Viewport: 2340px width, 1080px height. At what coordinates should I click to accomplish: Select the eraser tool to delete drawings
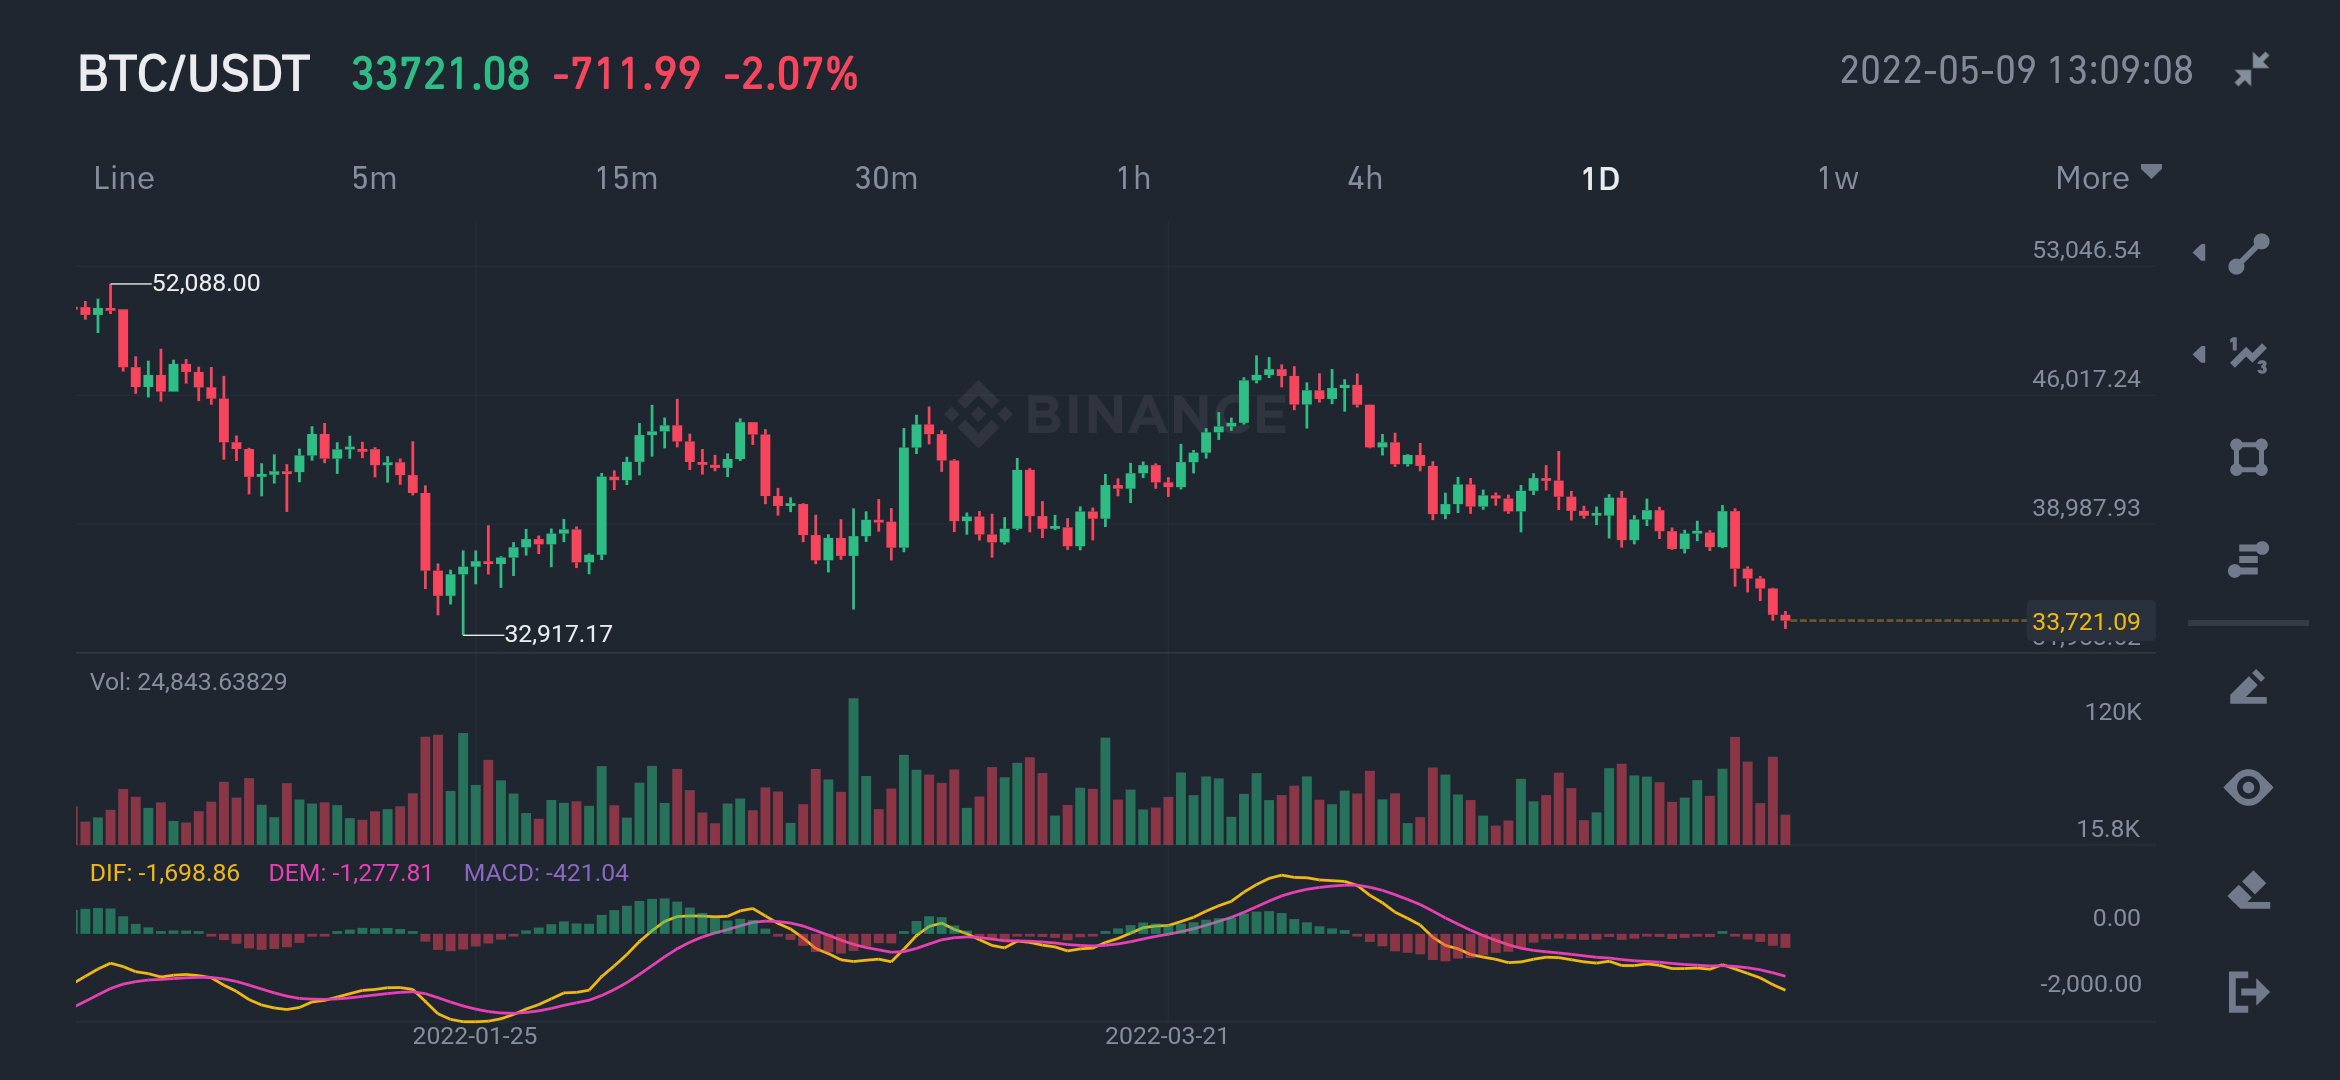(x=2248, y=890)
